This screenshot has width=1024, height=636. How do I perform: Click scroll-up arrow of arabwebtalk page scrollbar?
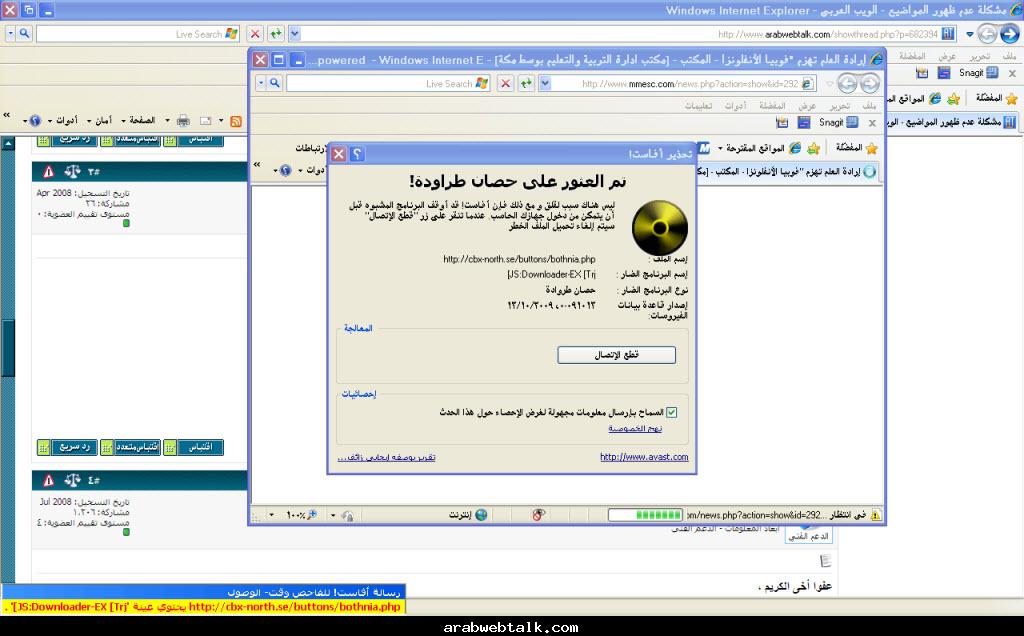click(x=8, y=143)
